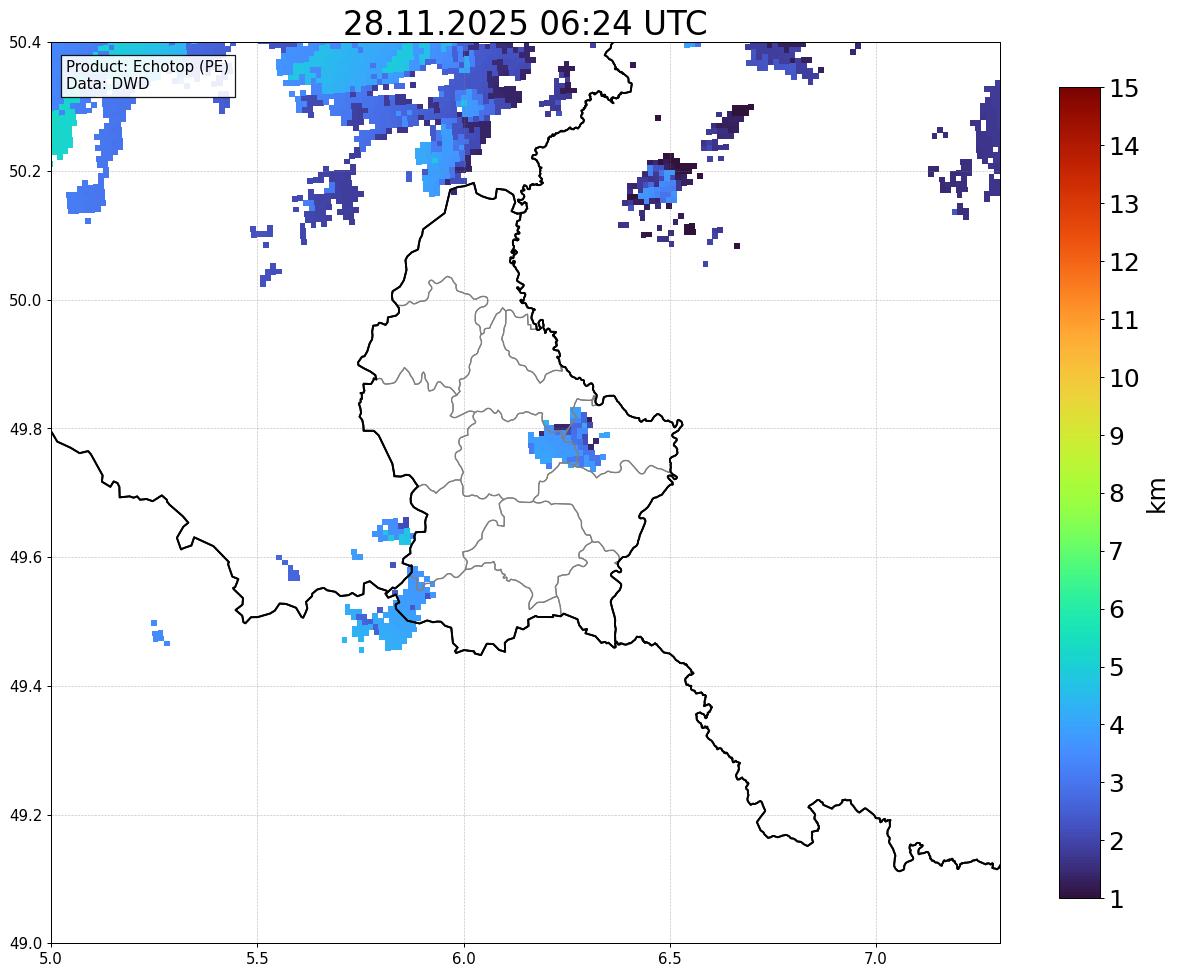This screenshot has height=976, width=1178.
Task: Click the colorbar 'km' unit label
Action: [x=1157, y=496]
